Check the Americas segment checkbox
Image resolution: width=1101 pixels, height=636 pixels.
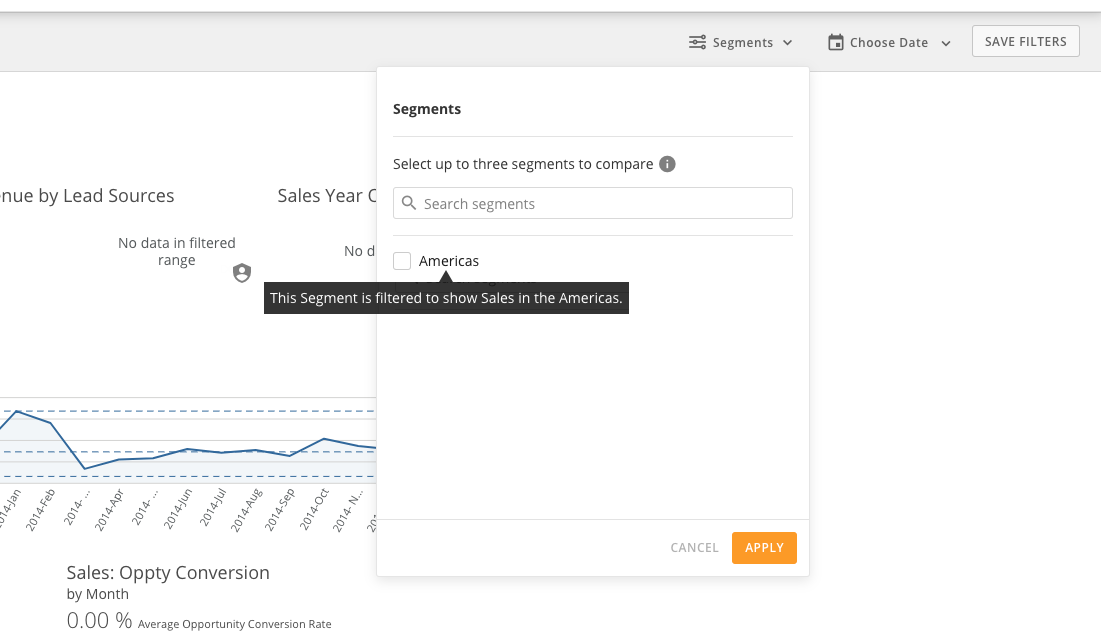402,260
